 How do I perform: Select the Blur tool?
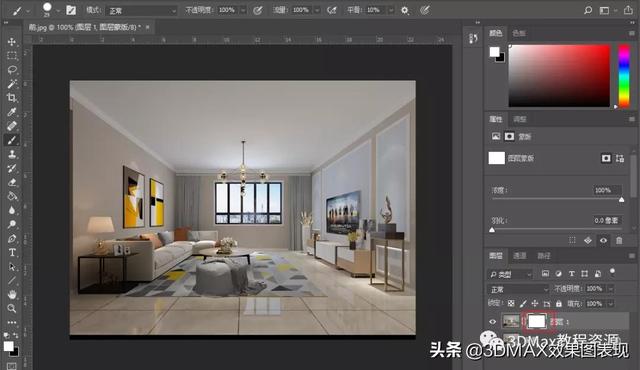(x=12, y=210)
